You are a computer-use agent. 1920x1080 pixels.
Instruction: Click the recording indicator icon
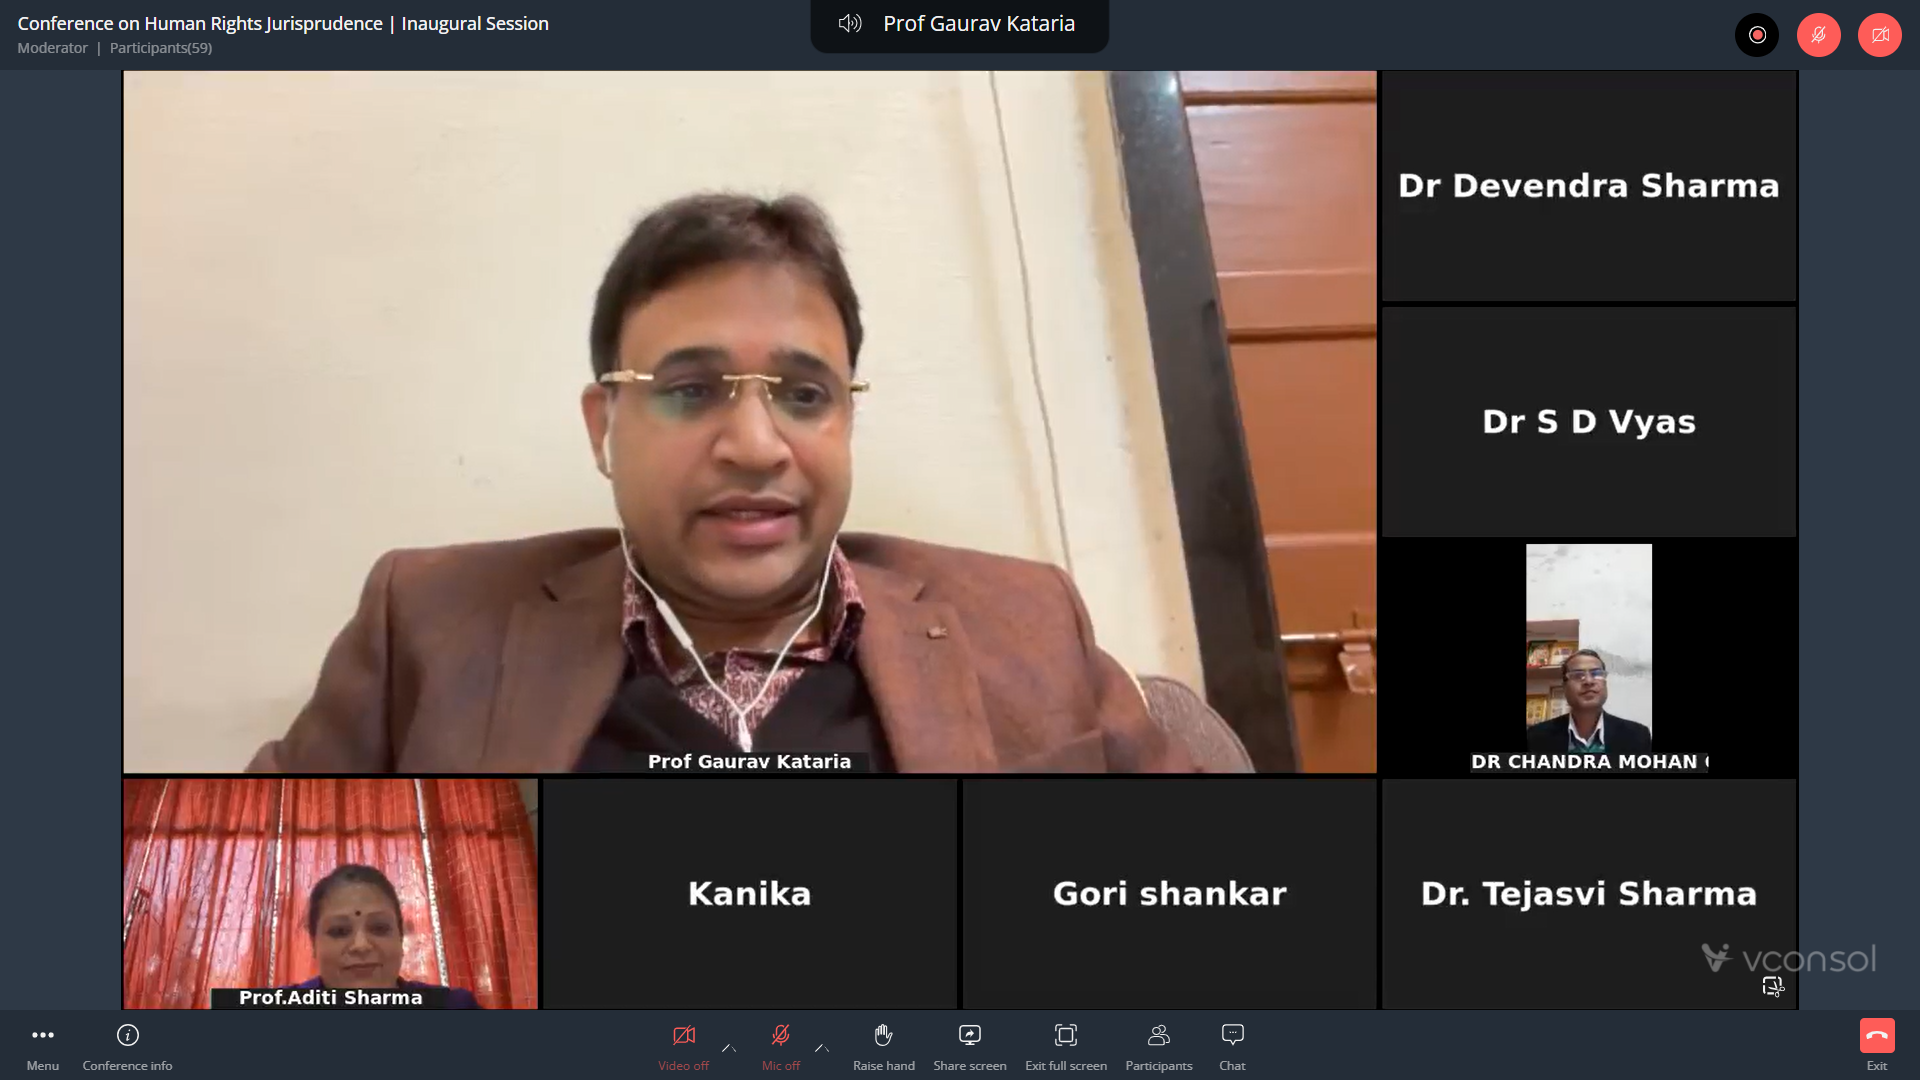point(1757,34)
